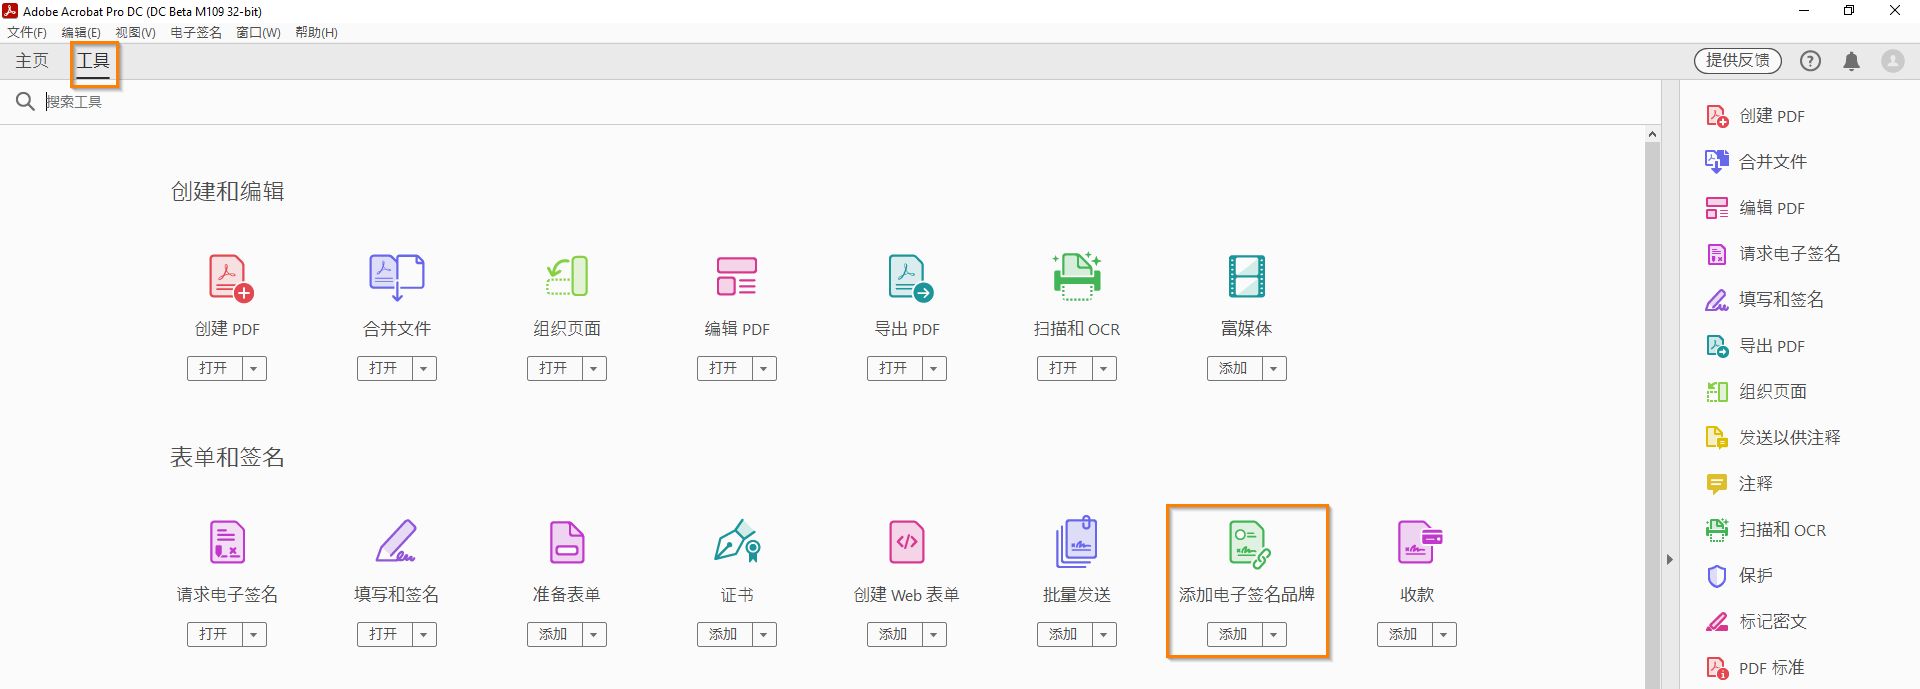Click the 证书 fountain pen icon

coord(738,541)
